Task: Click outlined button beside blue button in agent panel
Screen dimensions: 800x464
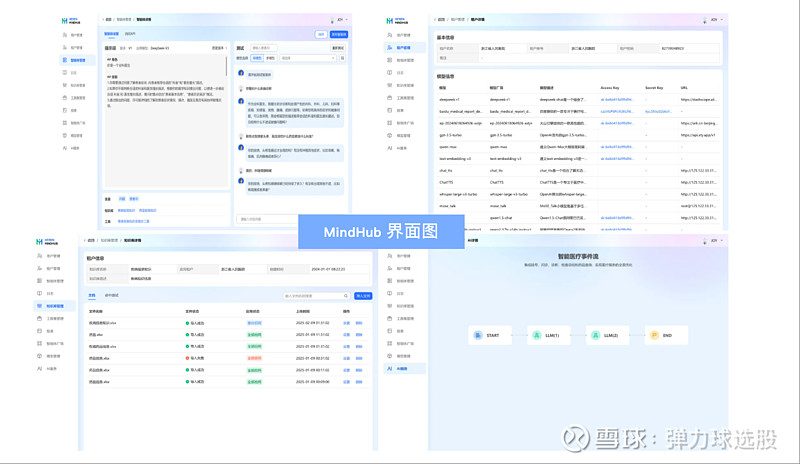Action: coord(321,34)
